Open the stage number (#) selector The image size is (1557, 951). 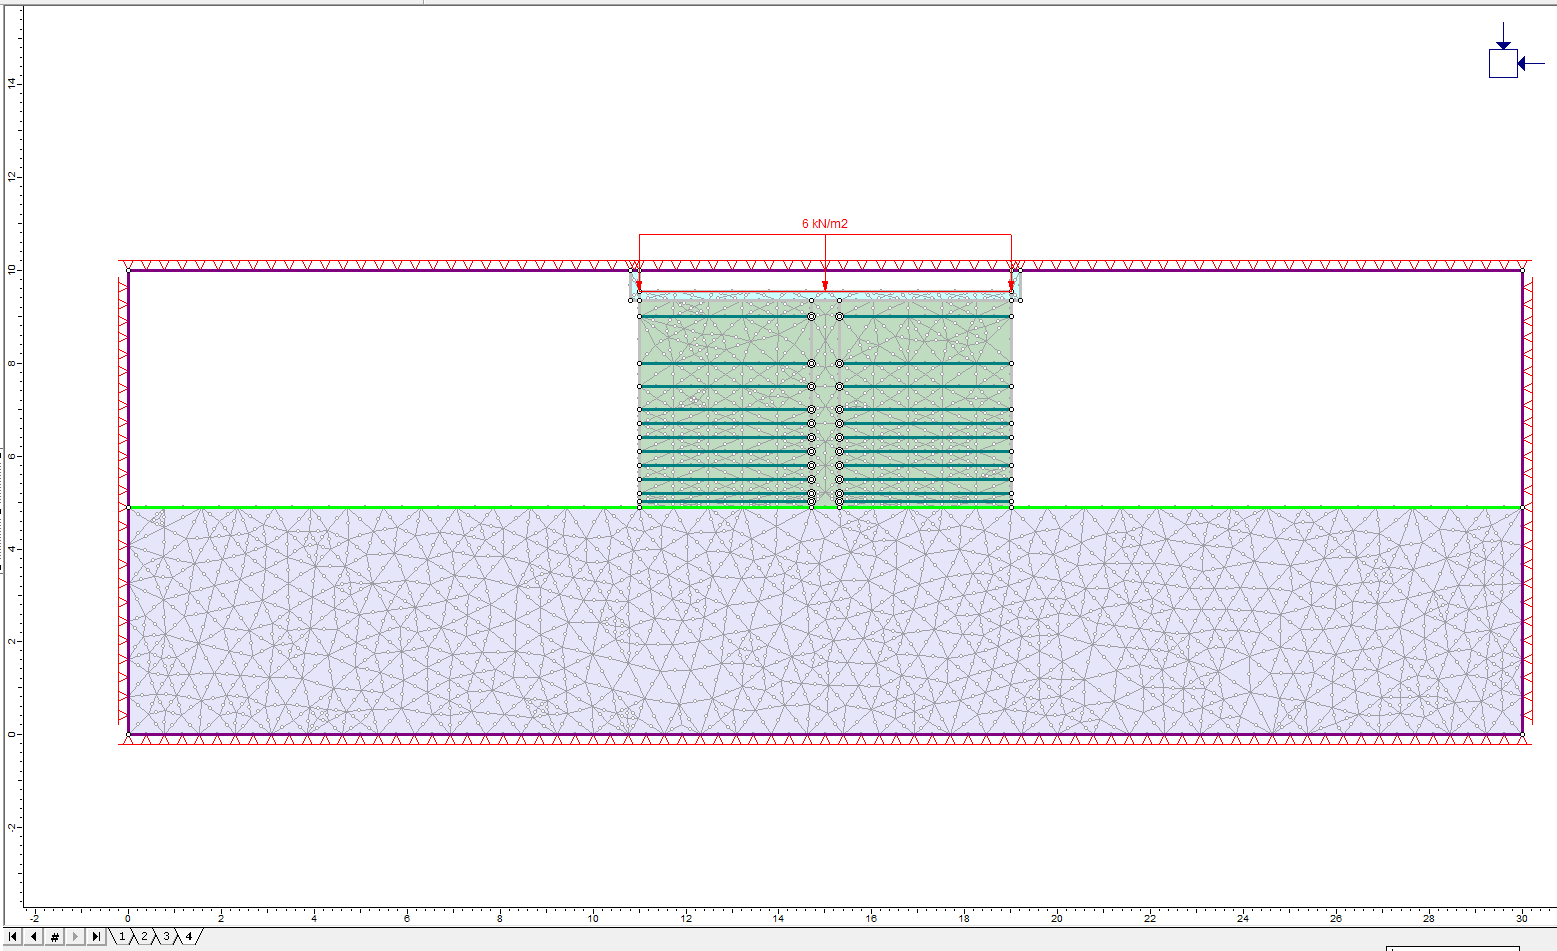click(x=55, y=937)
